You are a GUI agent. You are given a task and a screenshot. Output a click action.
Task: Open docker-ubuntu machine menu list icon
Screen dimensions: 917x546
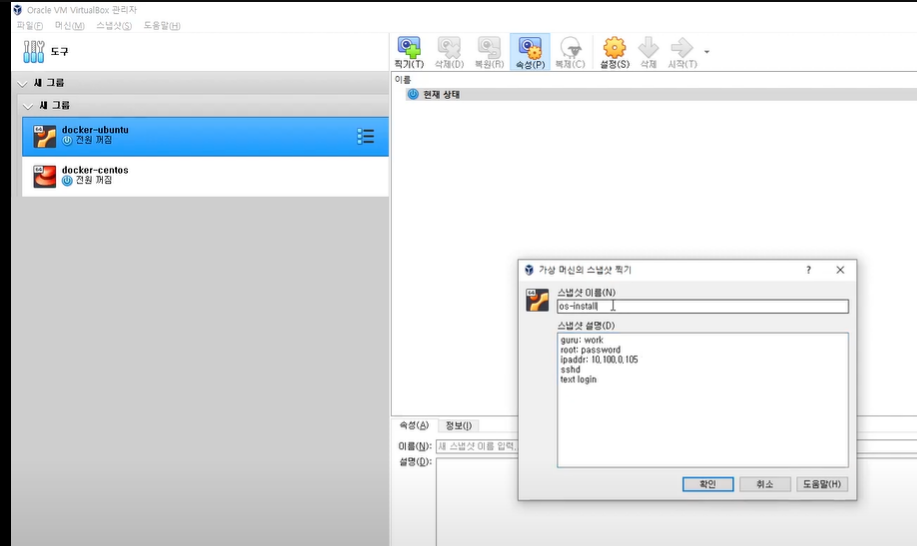pyautogui.click(x=366, y=136)
